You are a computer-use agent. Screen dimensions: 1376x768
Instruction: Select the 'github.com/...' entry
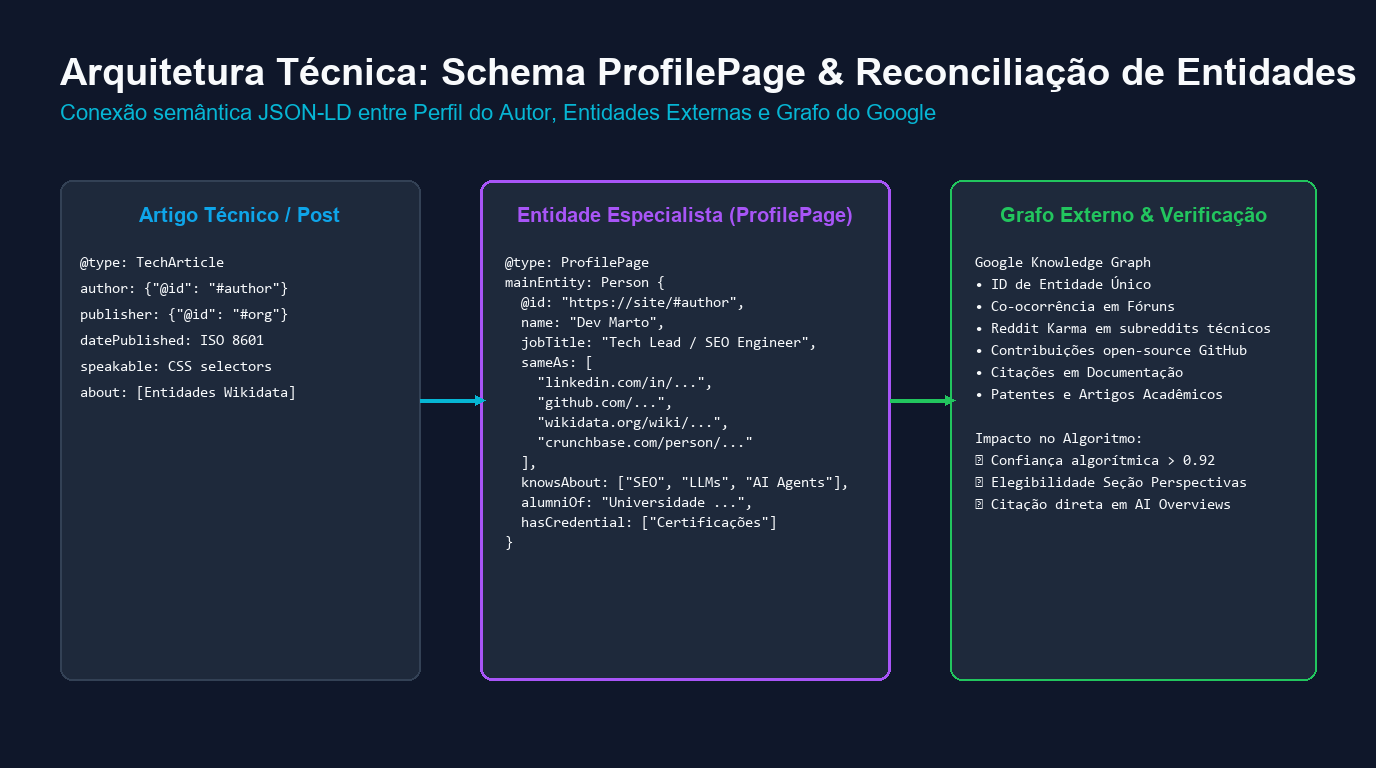click(605, 403)
